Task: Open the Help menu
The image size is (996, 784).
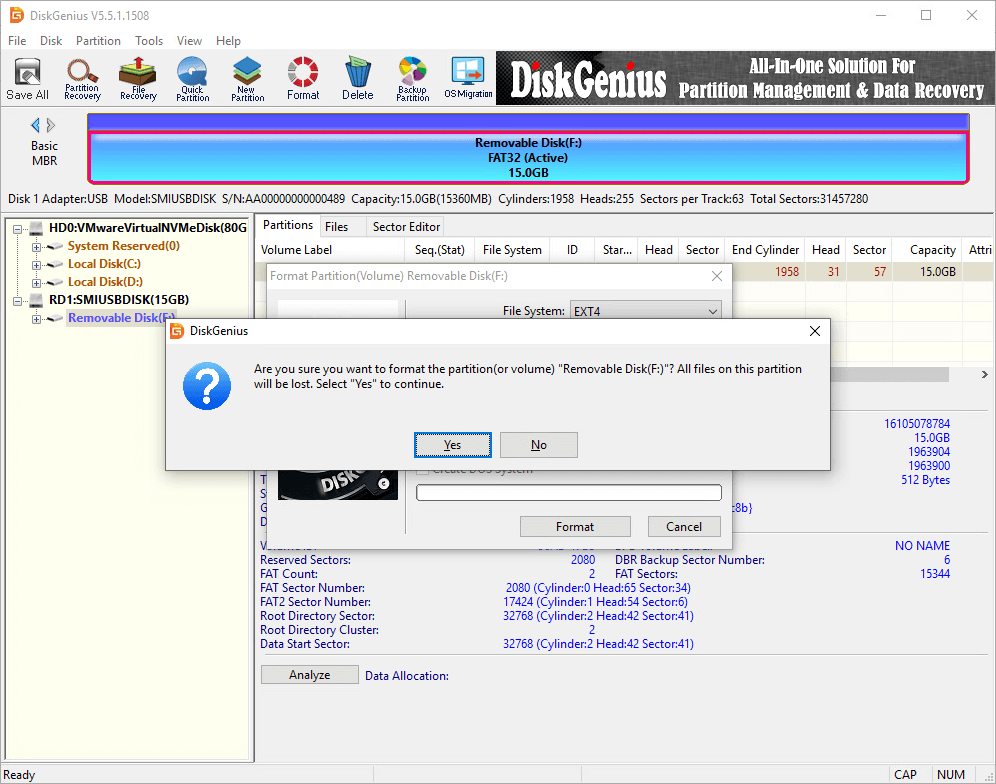Action: (x=228, y=41)
